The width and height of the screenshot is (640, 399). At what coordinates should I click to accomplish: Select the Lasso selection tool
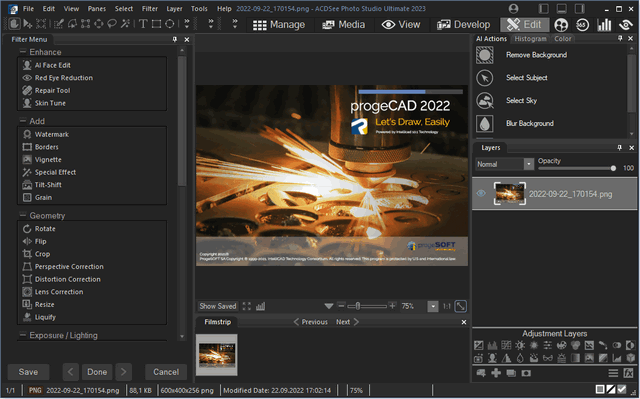coord(112,24)
